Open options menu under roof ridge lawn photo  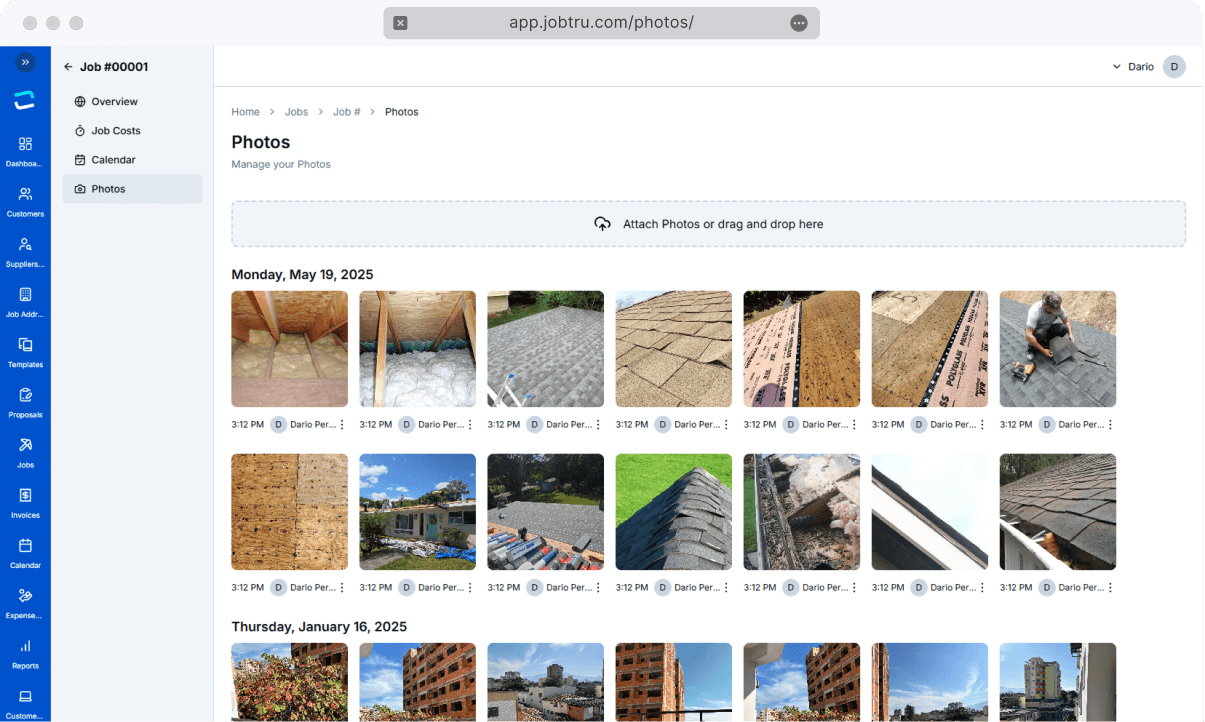tap(726, 588)
